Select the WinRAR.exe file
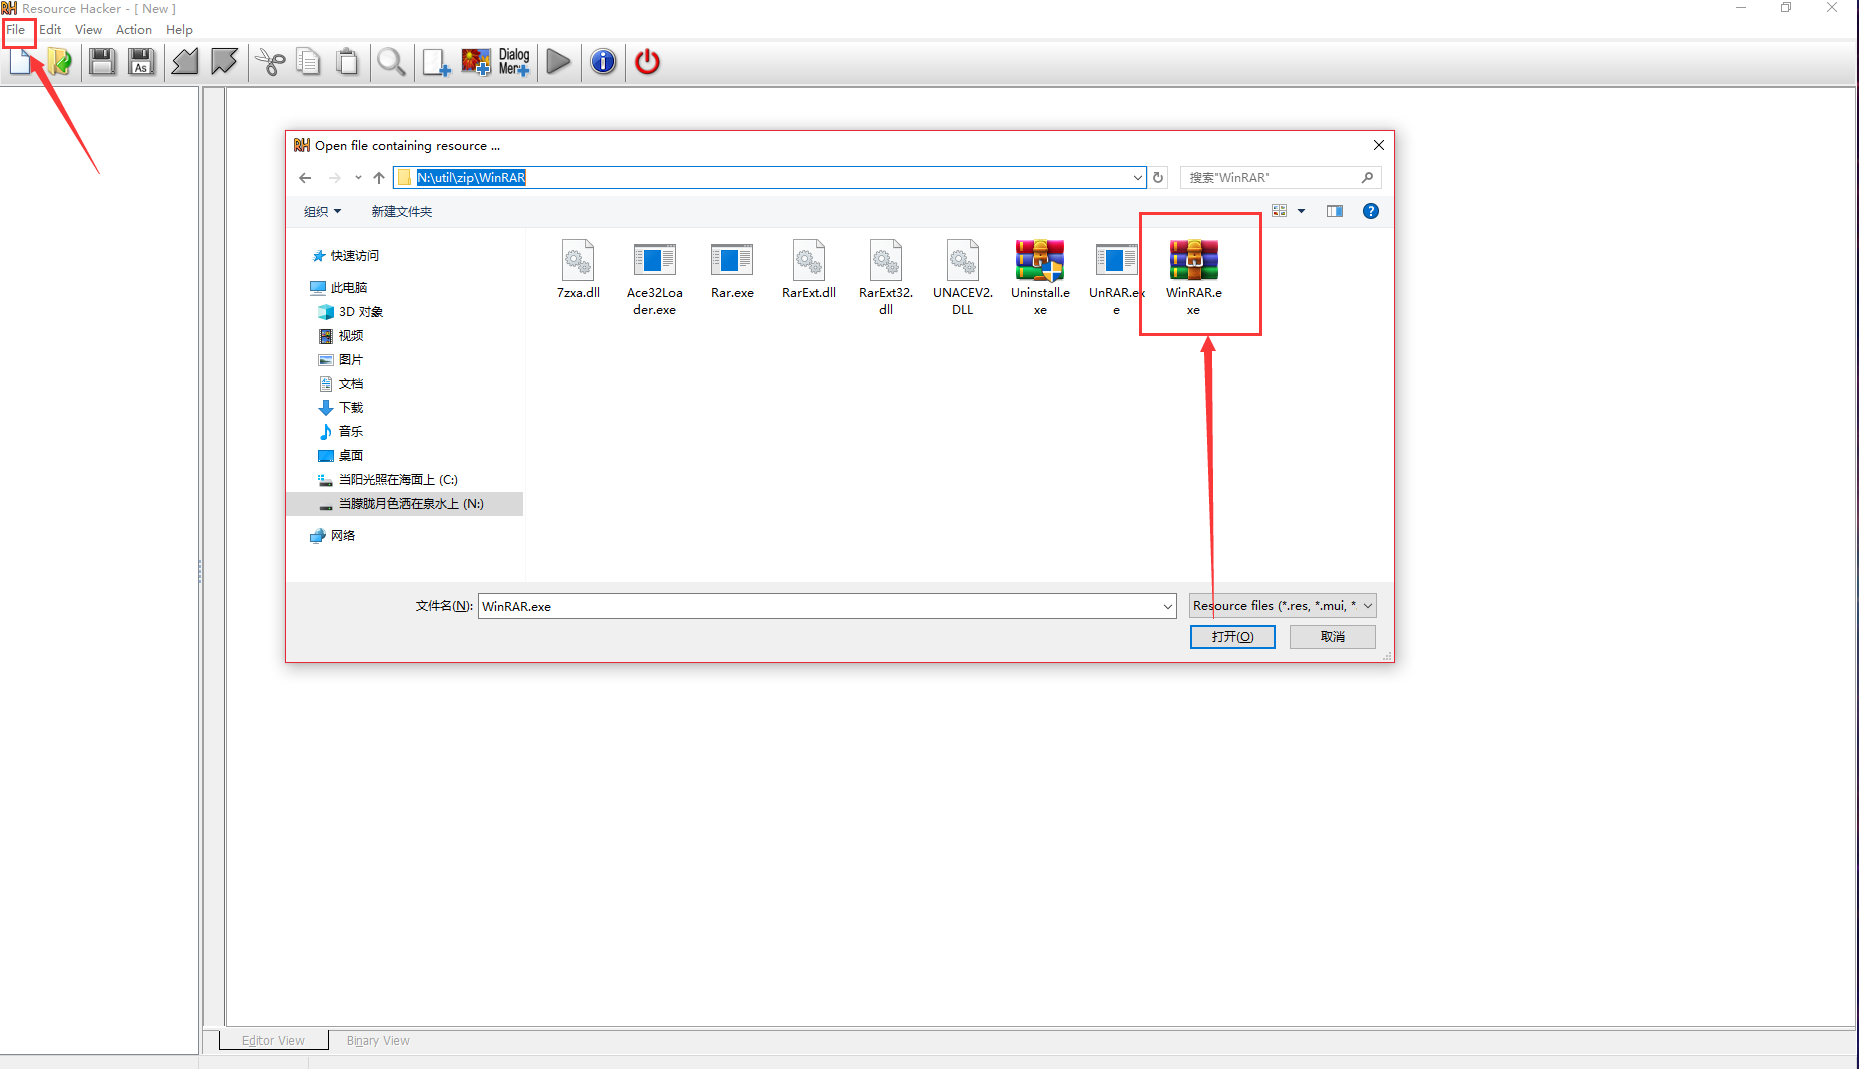The image size is (1859, 1069). [x=1193, y=278]
